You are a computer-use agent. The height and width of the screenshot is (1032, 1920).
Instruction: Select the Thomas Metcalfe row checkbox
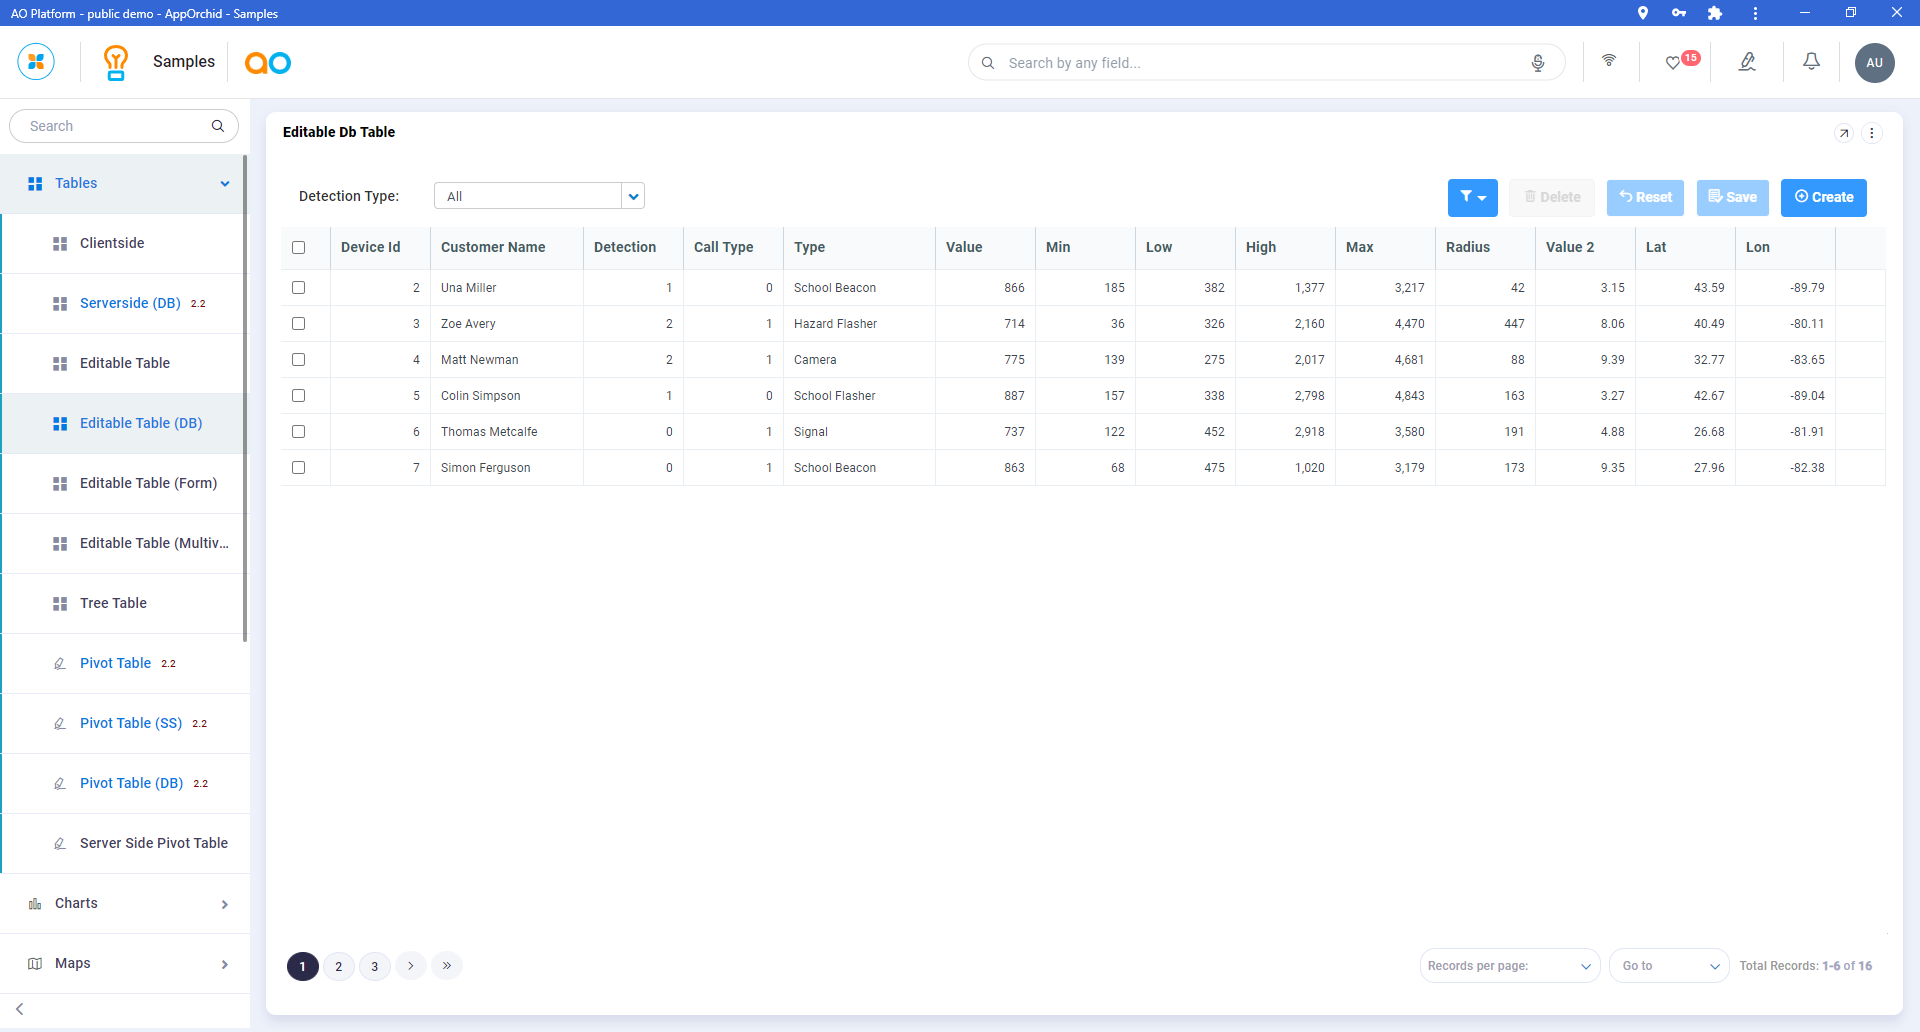point(298,432)
